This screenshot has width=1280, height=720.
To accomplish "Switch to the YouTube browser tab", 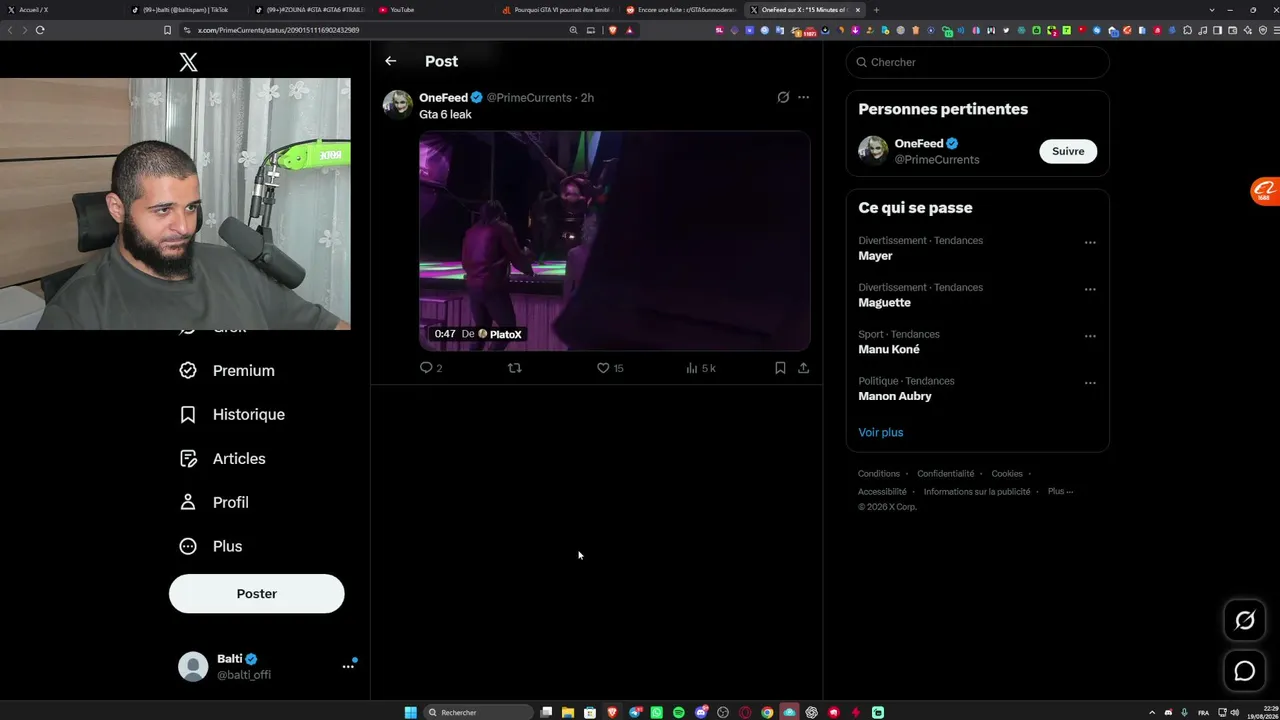I will pyautogui.click(x=435, y=10).
